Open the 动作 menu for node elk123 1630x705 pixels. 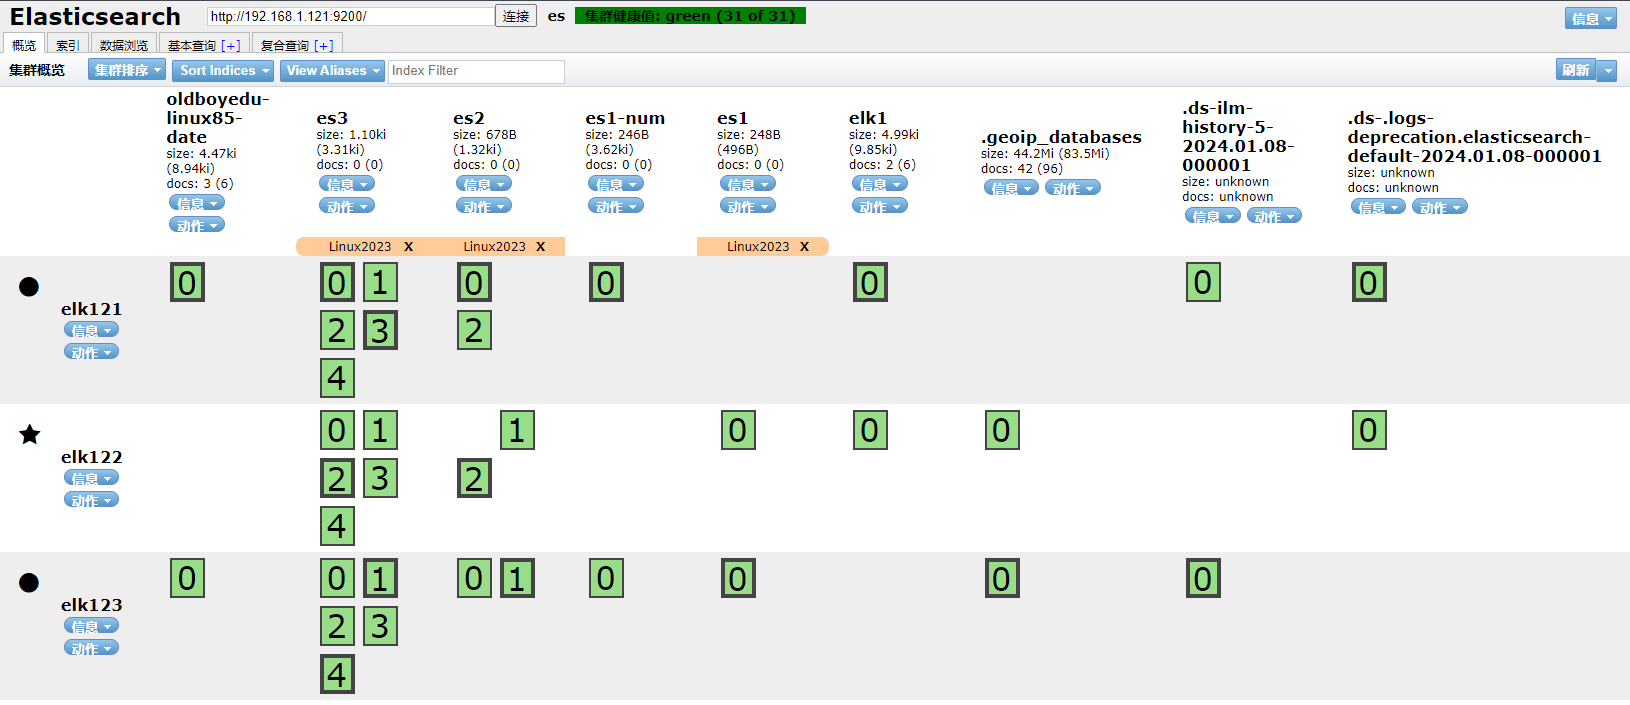pos(91,648)
